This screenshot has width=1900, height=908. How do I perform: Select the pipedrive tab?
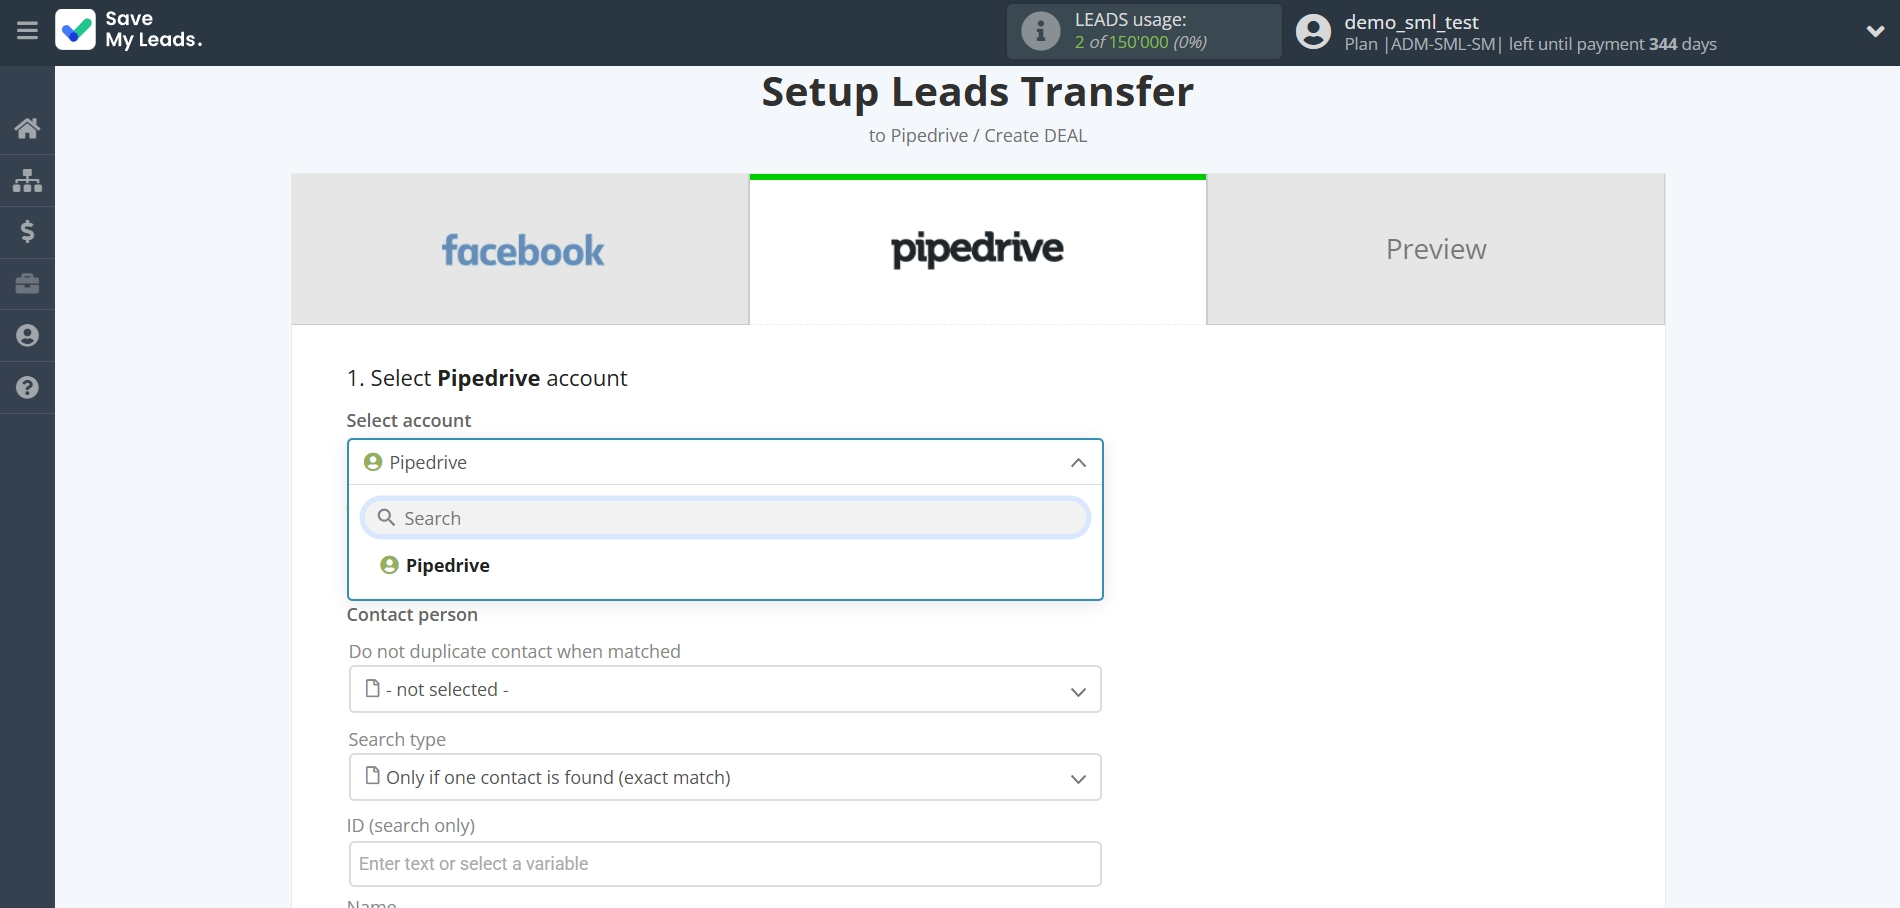click(977, 250)
